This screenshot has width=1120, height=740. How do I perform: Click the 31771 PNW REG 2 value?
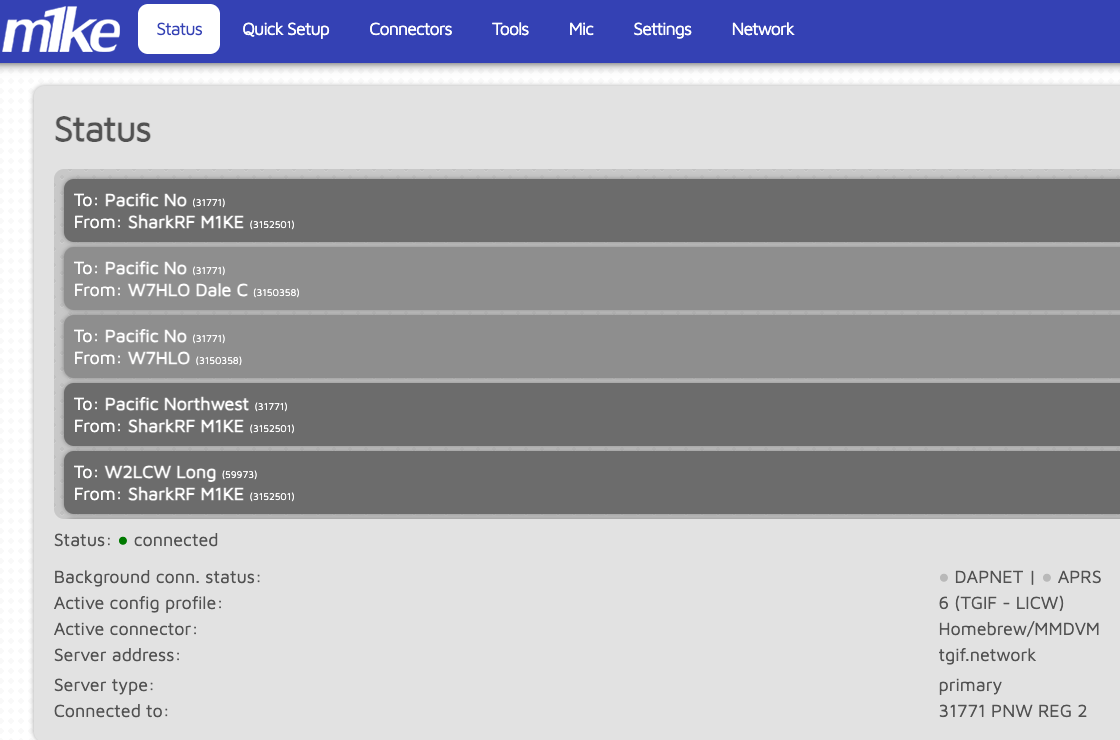pyautogui.click(x=1012, y=711)
